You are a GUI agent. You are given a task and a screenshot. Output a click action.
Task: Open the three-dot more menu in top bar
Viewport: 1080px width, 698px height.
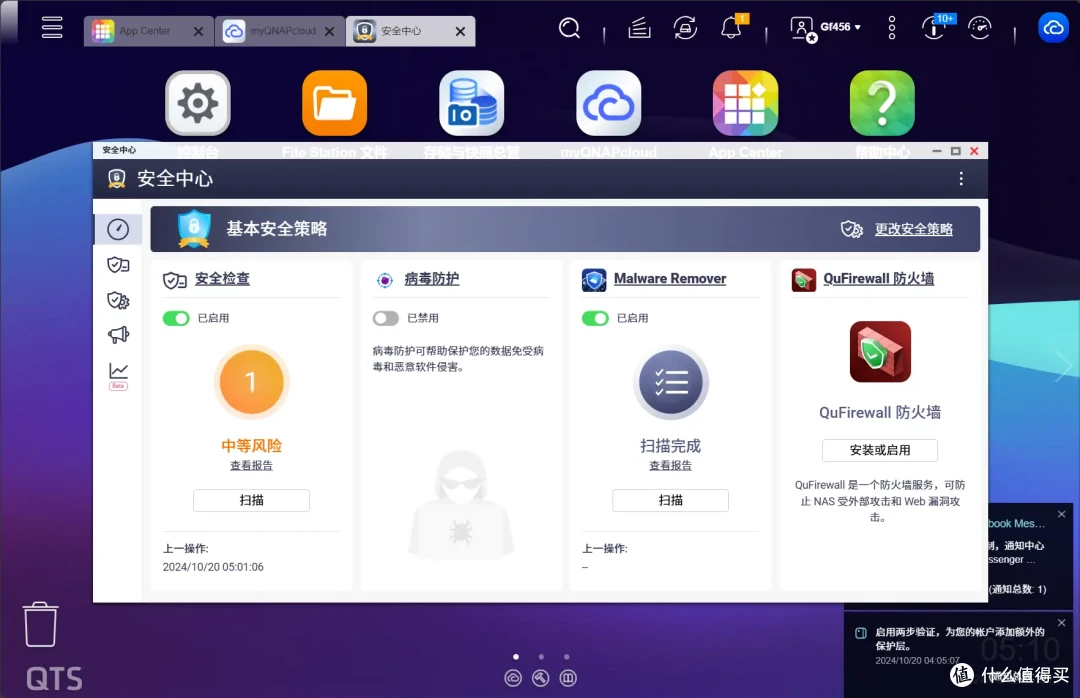tap(892, 28)
